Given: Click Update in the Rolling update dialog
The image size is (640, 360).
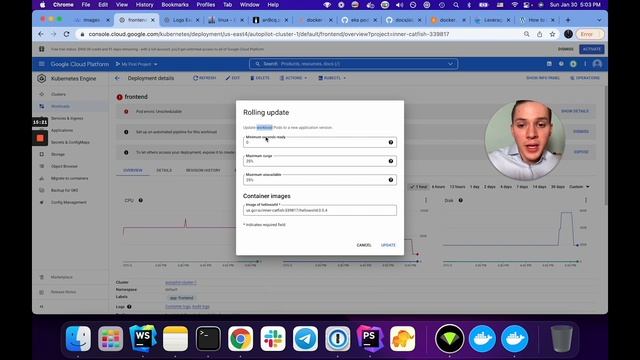Looking at the screenshot, I should (x=388, y=245).
